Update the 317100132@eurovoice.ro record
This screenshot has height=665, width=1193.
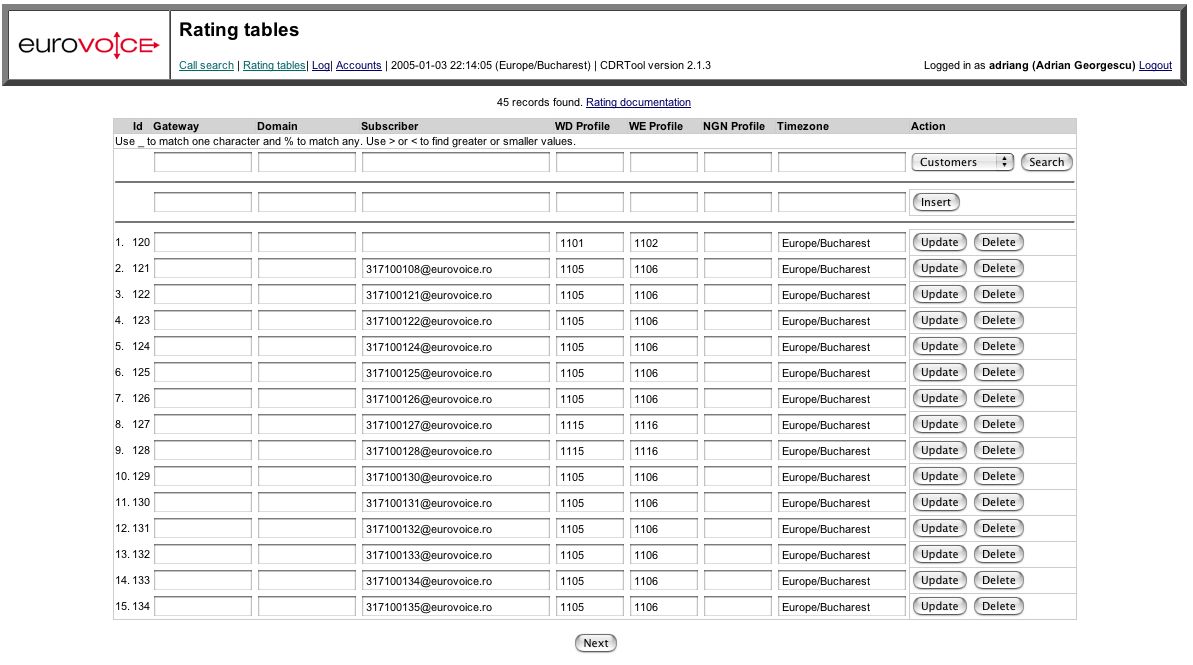[x=940, y=528]
